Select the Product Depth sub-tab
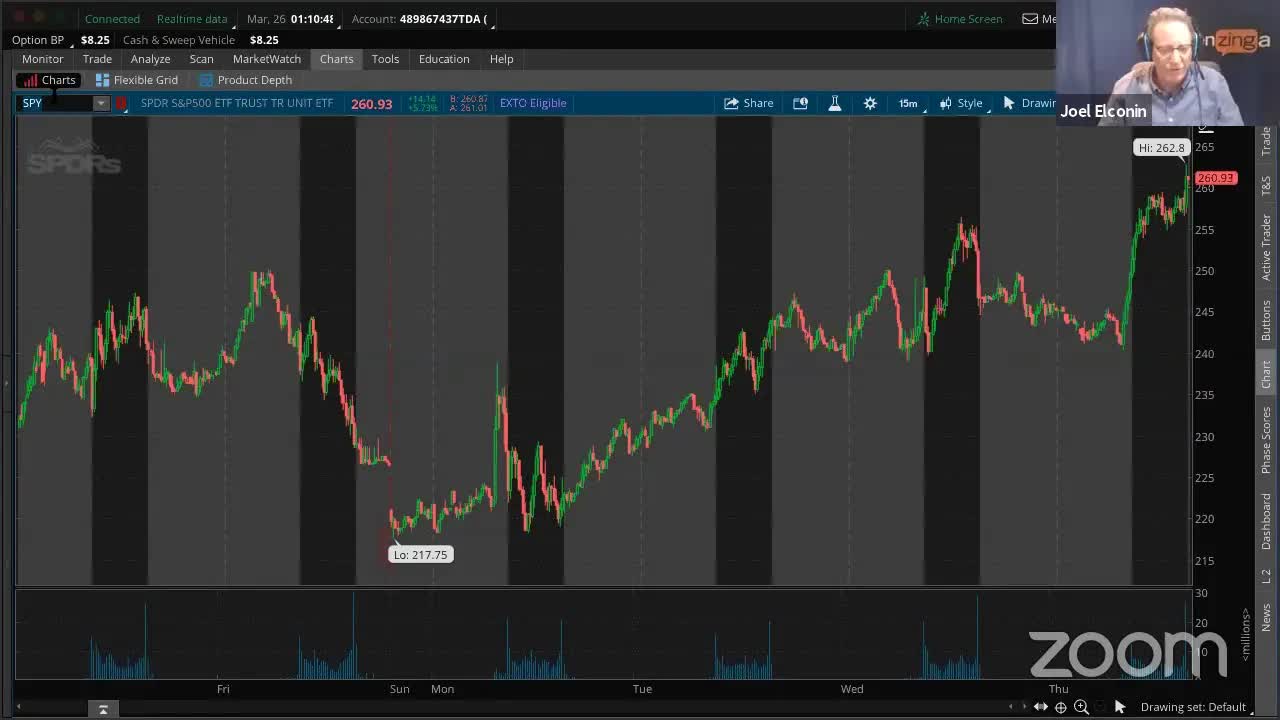1280x720 pixels. pos(246,80)
